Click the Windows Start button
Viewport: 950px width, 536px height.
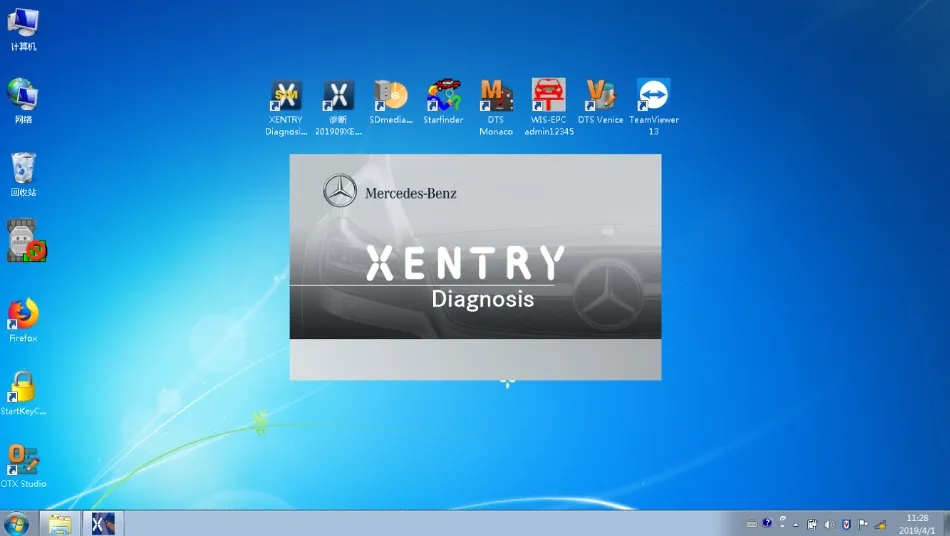point(17,523)
